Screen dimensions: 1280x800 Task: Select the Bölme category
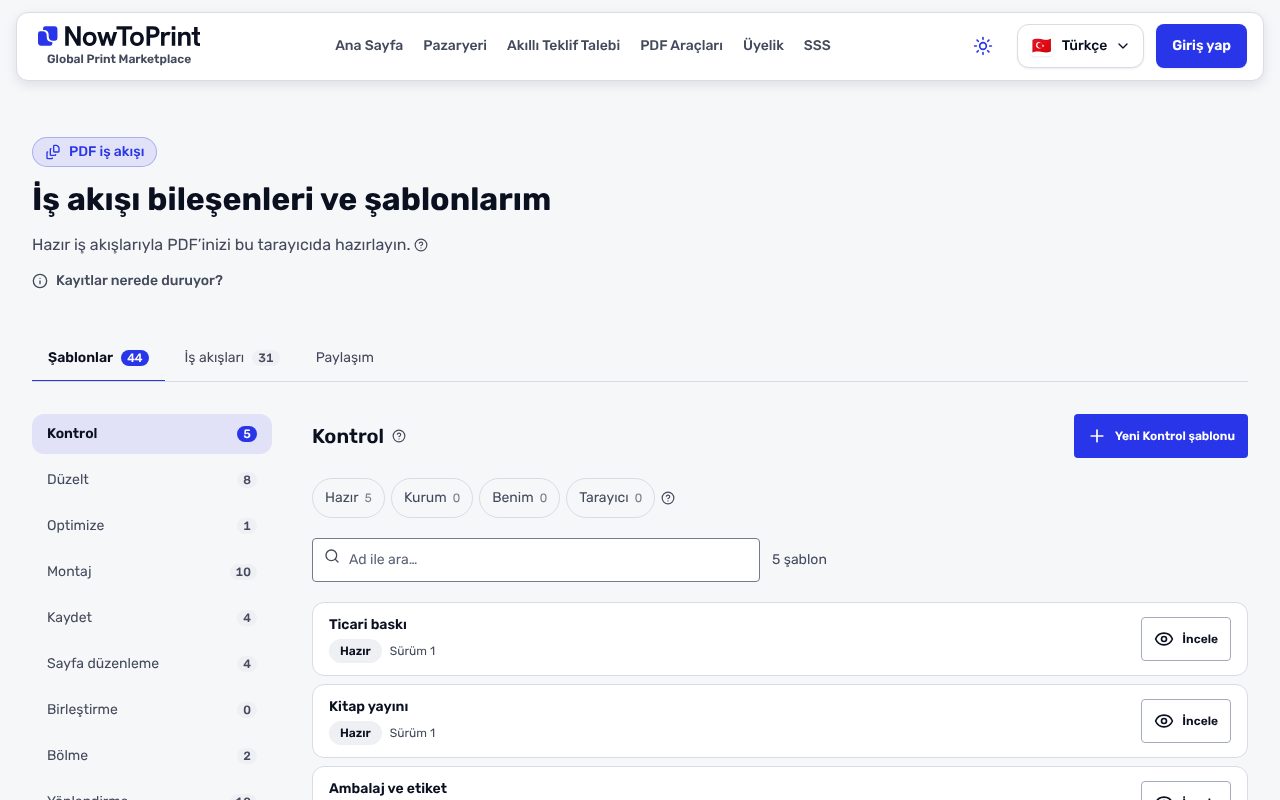152,756
